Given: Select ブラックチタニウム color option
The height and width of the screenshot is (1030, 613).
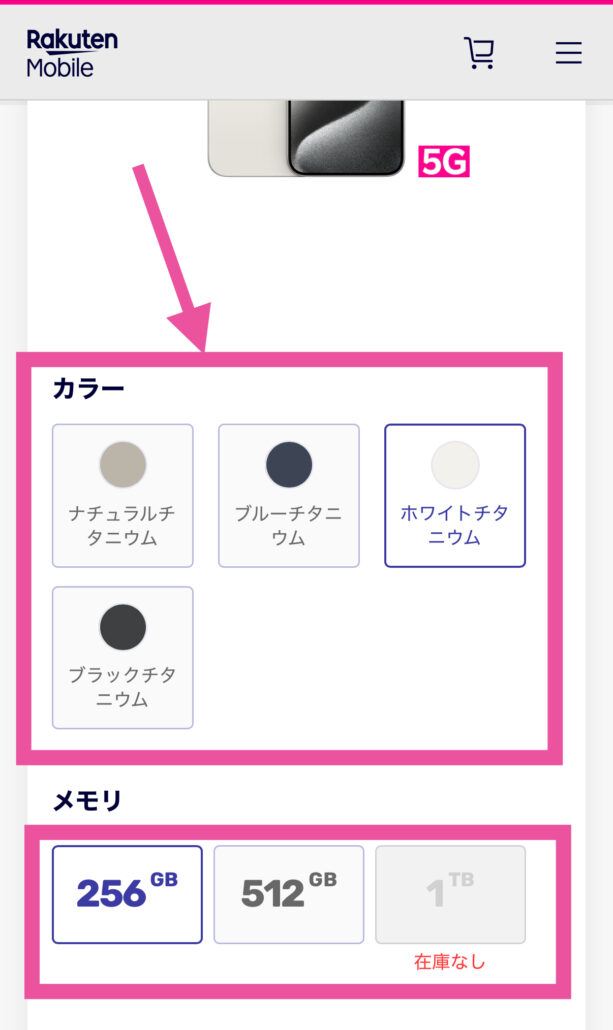Looking at the screenshot, I should [x=123, y=658].
